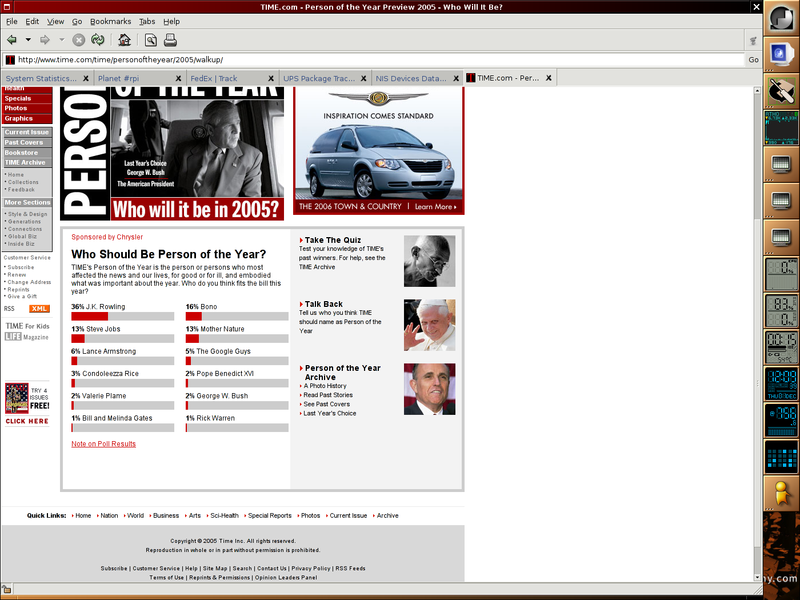Click the mixer tool dock icon
This screenshot has width=800, height=600.
[781, 91]
